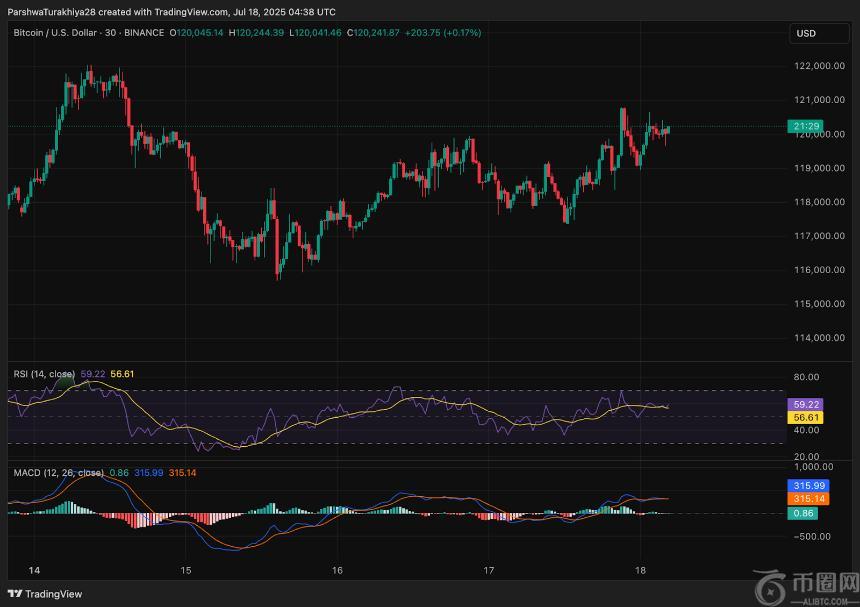Viewport: 860px width, 607px height.
Task: Click the date label 14 on time axis
Action: pos(34,571)
